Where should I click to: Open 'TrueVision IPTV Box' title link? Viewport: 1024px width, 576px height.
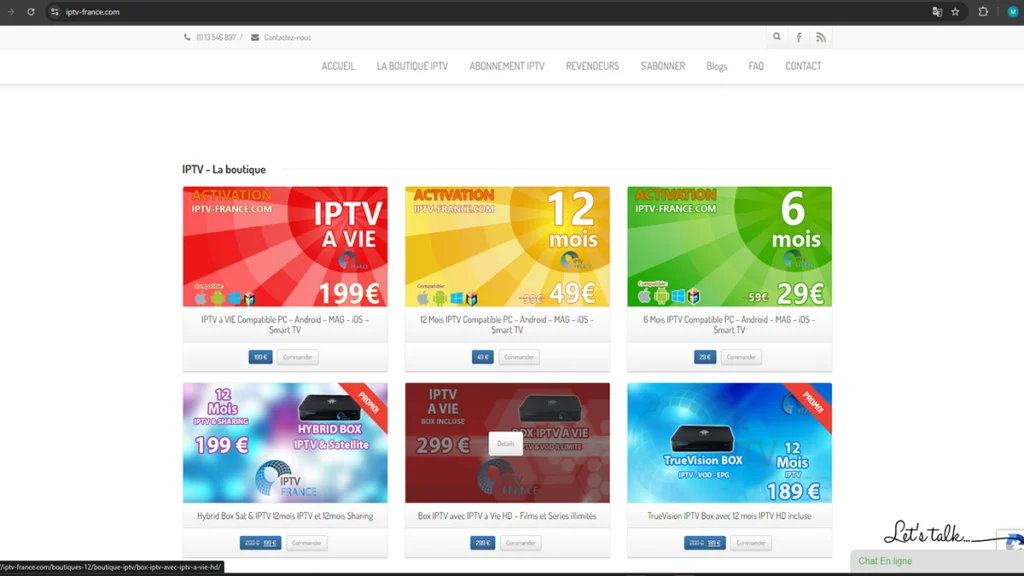729,516
